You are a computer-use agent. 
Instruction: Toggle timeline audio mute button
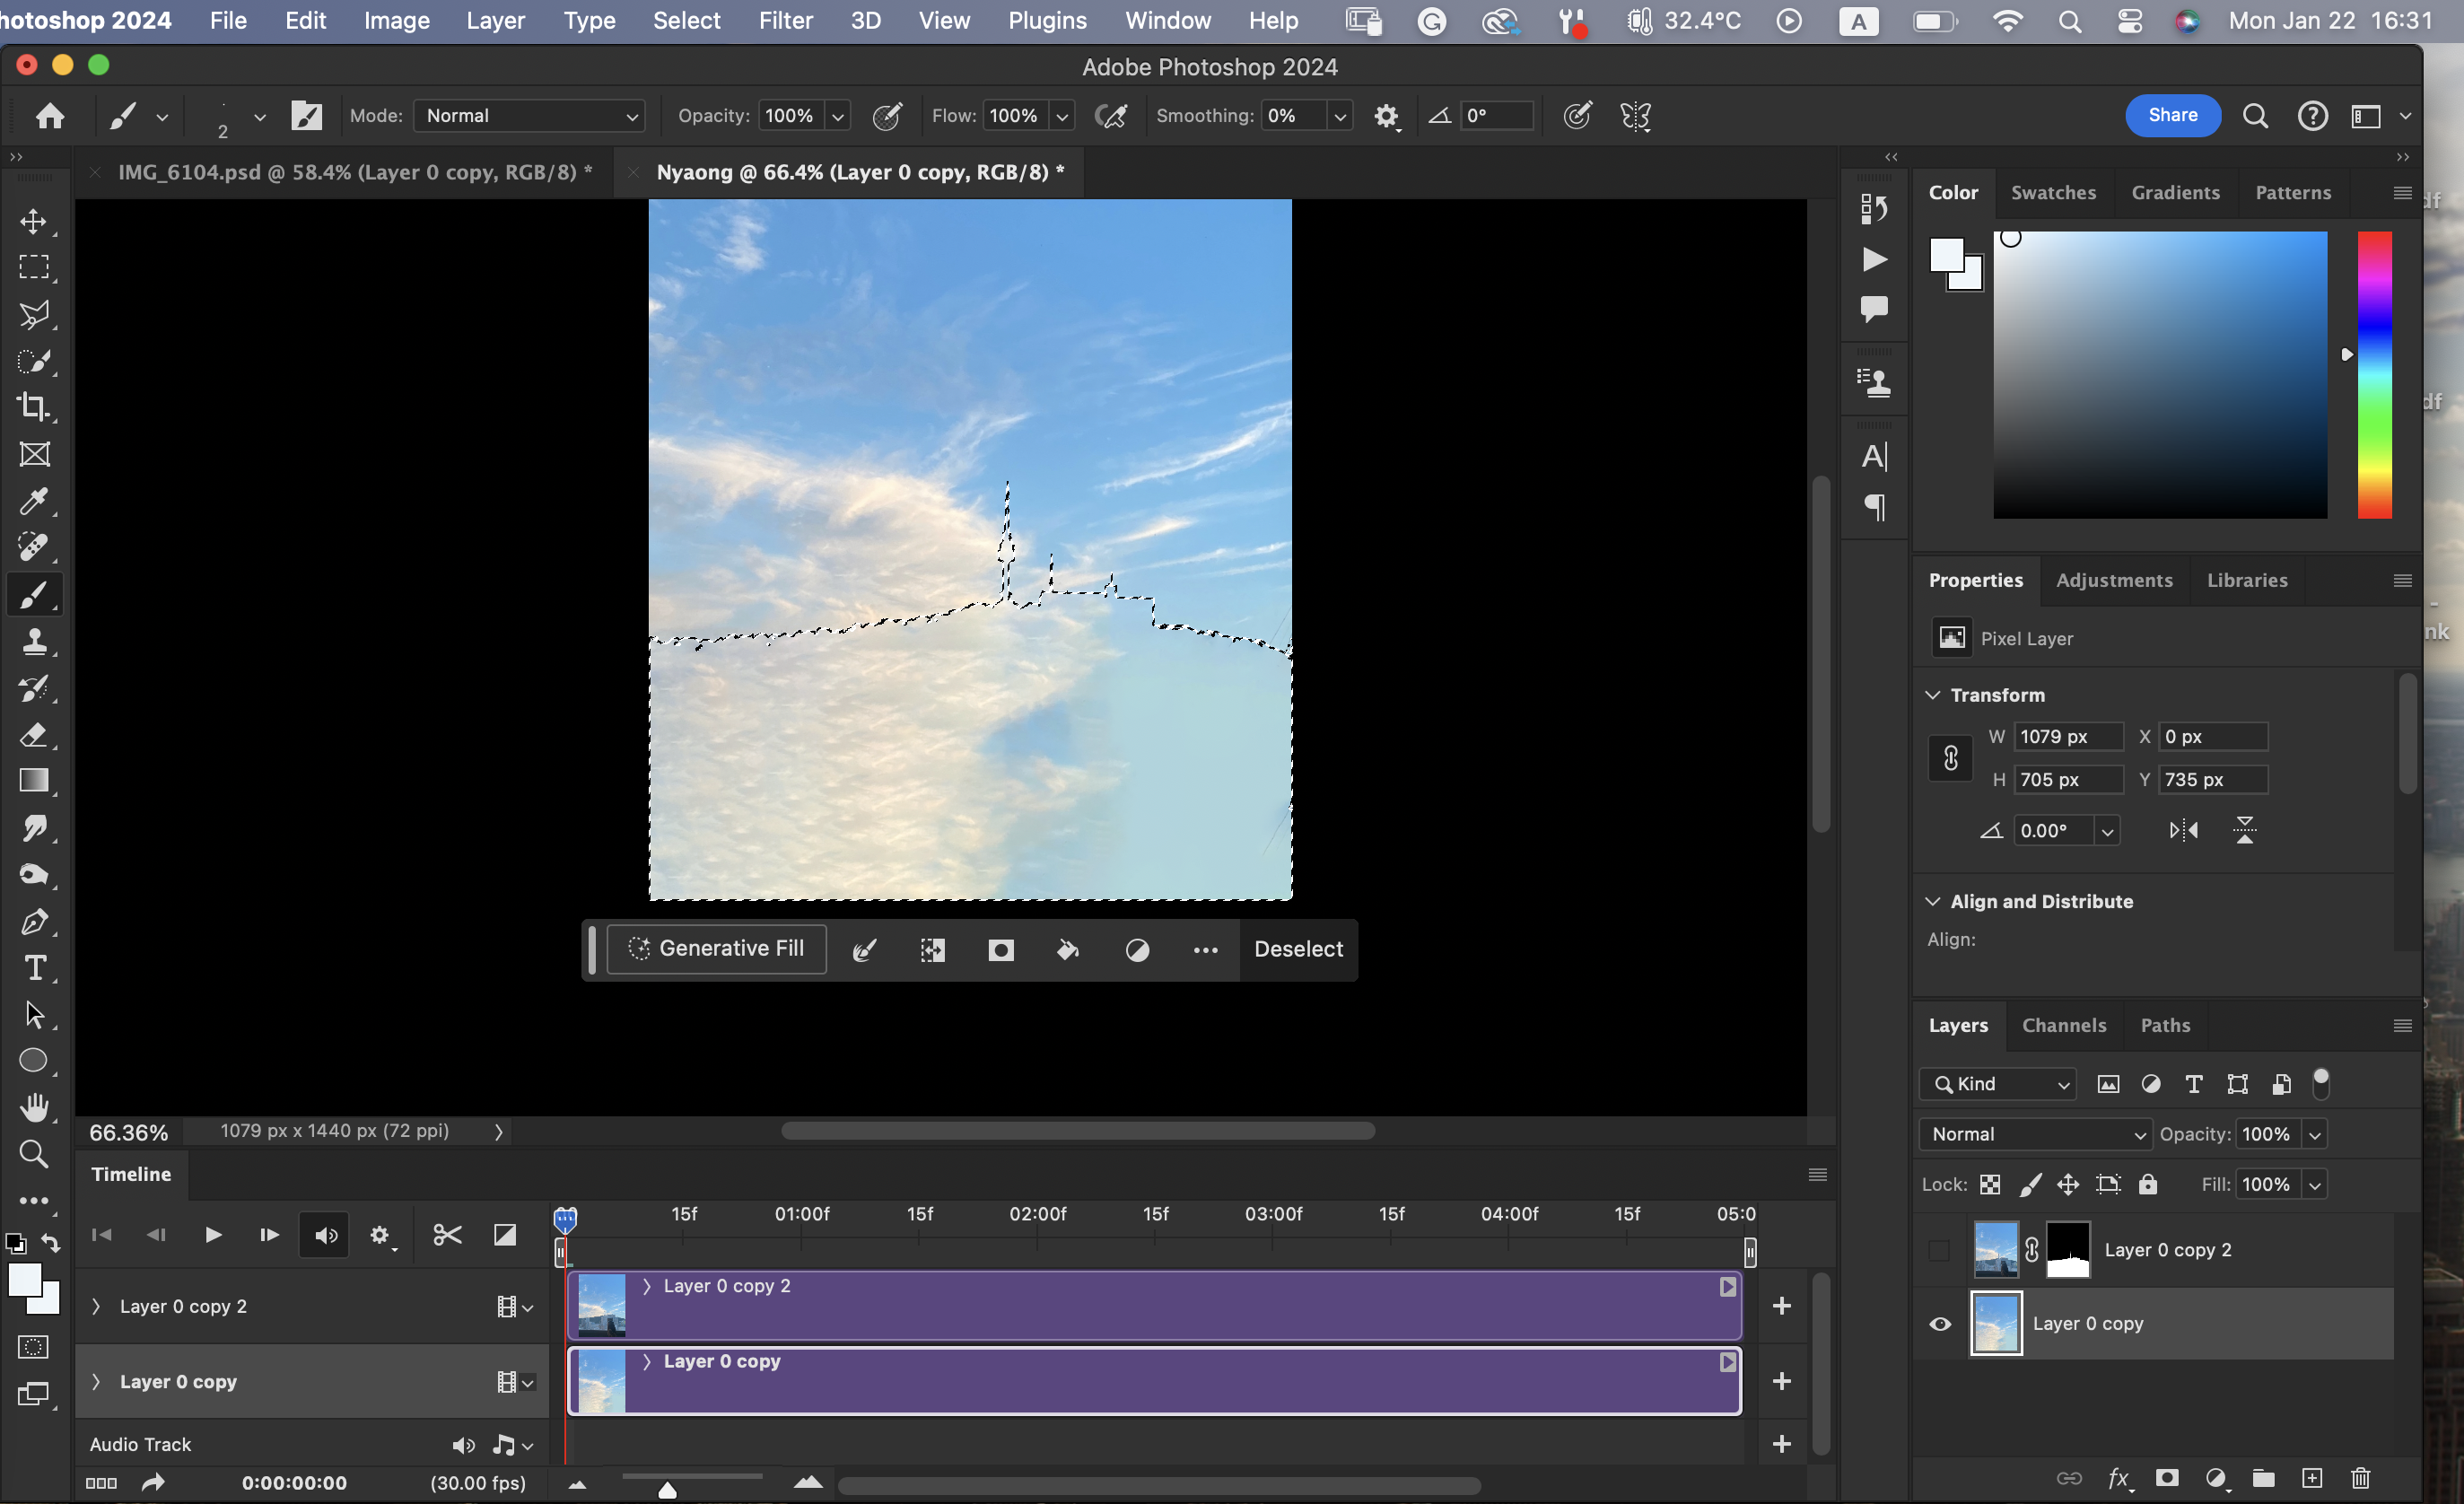point(325,1235)
